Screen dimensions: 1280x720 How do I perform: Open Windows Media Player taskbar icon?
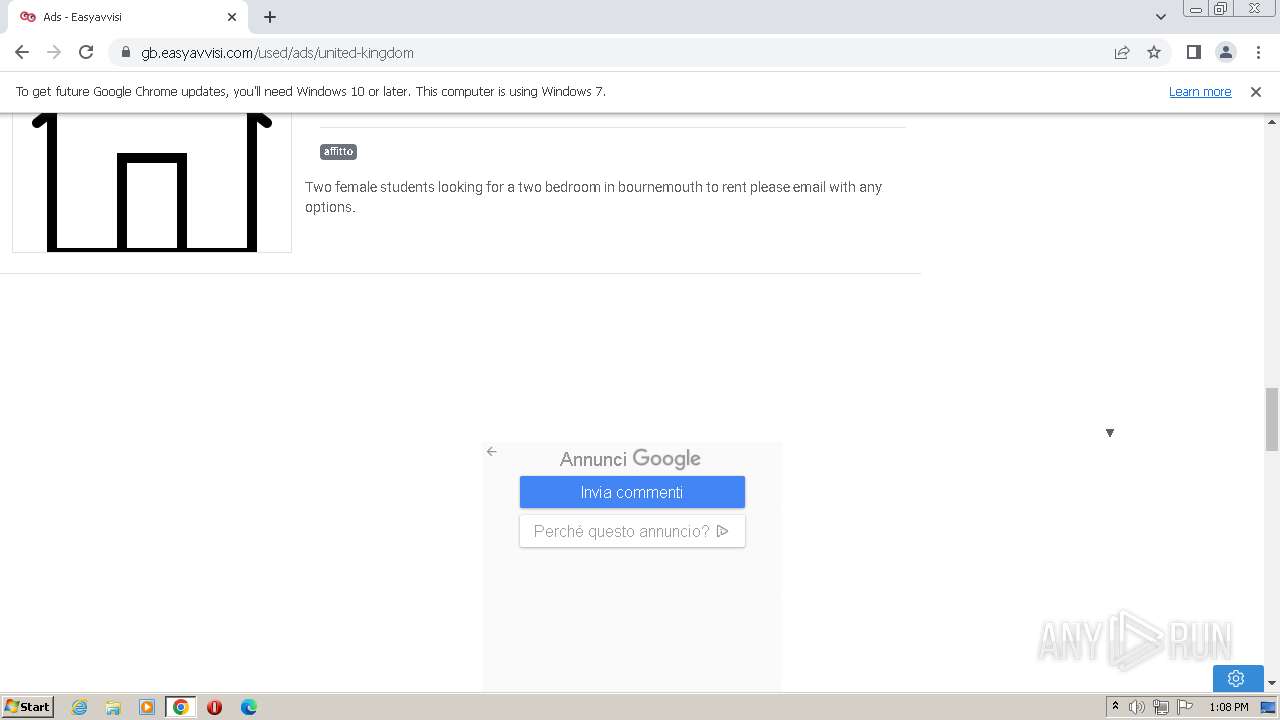(147, 707)
